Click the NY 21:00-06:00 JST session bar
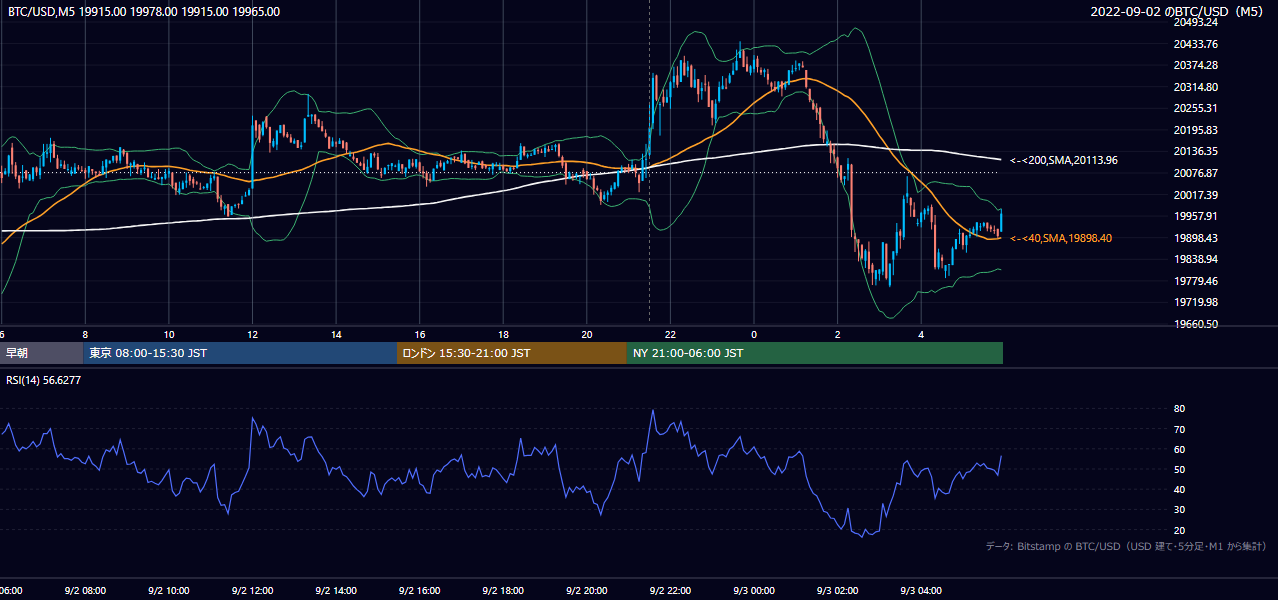This screenshot has height=600, width=1278. (815, 353)
